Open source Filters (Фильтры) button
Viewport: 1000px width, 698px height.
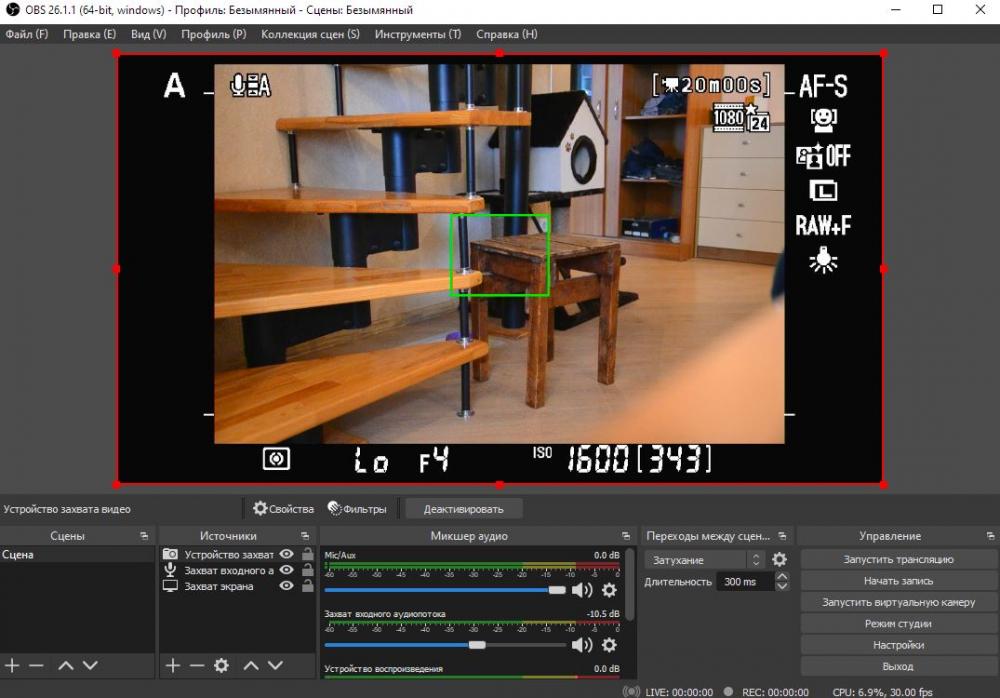coord(357,509)
